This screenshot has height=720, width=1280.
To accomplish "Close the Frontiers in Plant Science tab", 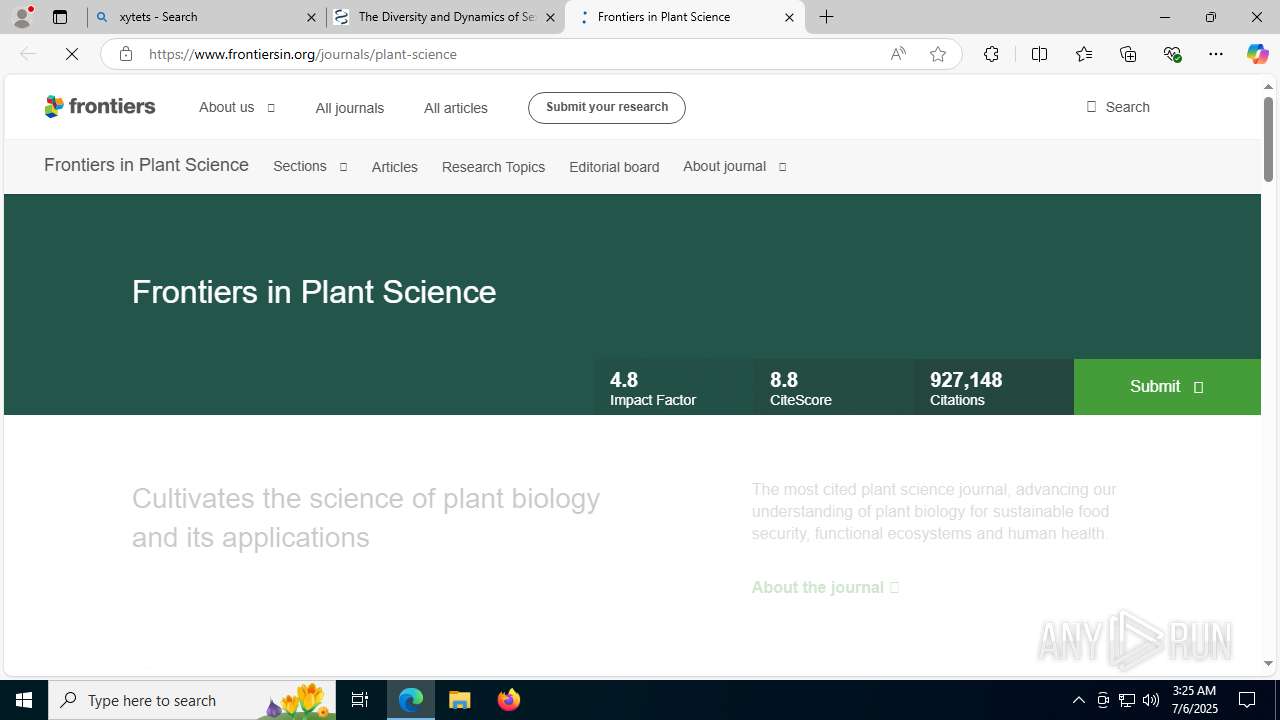I will 789,17.
